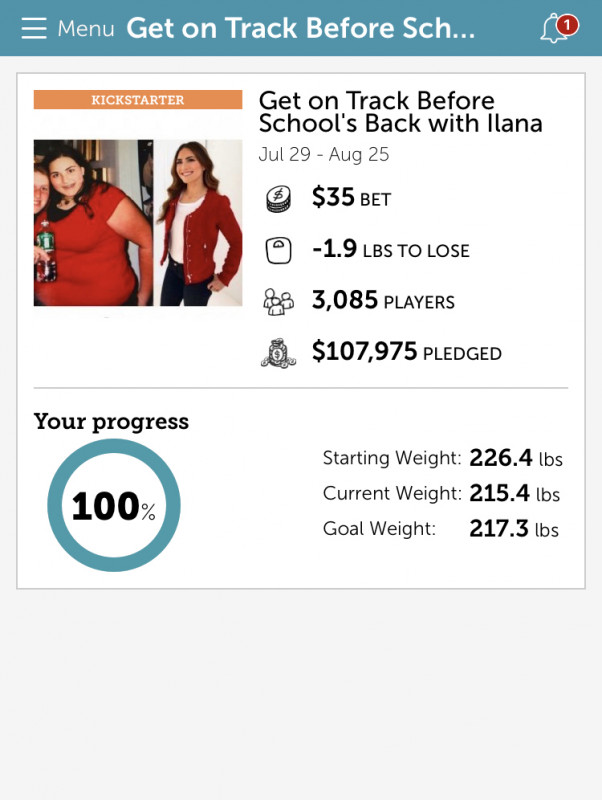Select the Jul 29 - Aug 25 date range
602x800 pixels.
point(324,154)
